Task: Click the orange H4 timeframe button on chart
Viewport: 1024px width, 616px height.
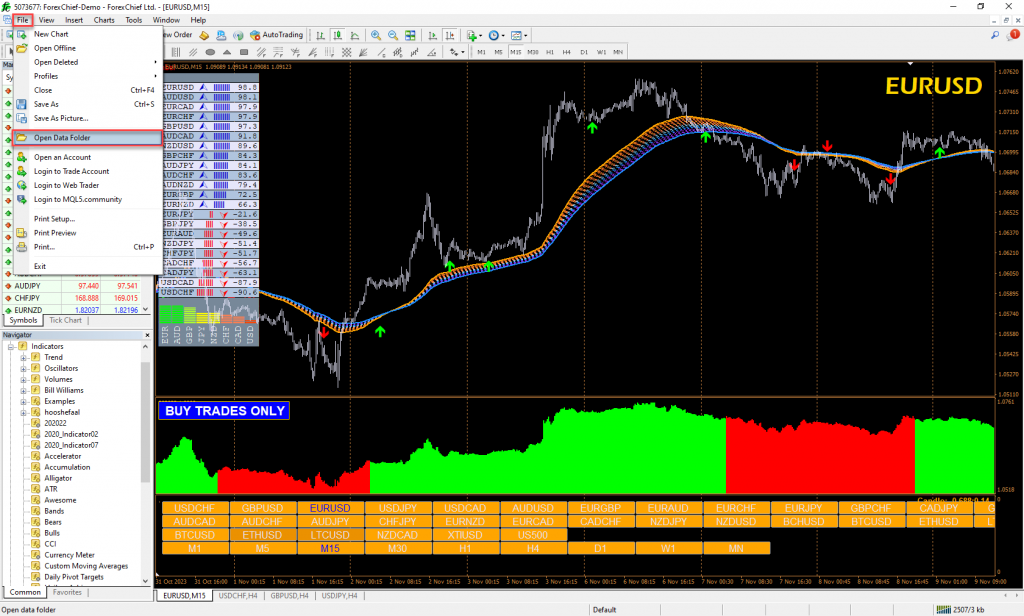Action: (x=533, y=549)
